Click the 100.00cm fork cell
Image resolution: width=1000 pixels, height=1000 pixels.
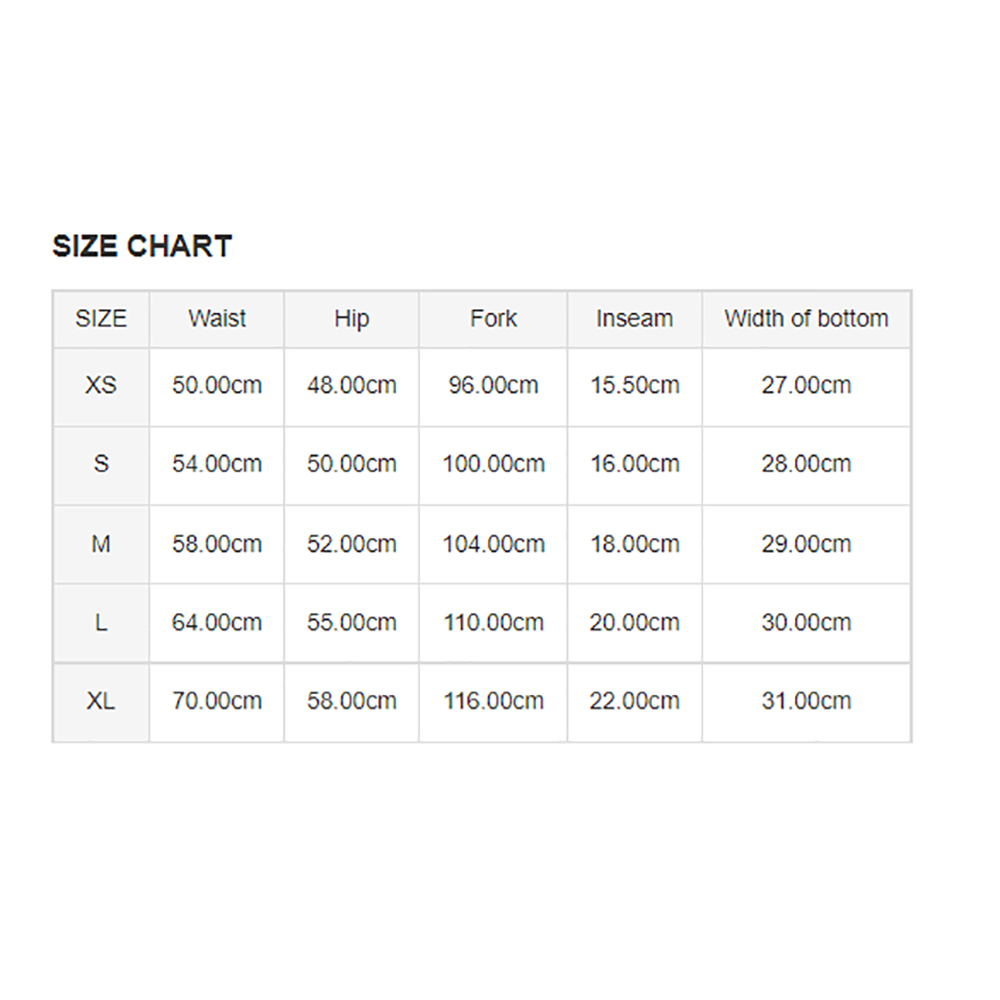point(494,464)
